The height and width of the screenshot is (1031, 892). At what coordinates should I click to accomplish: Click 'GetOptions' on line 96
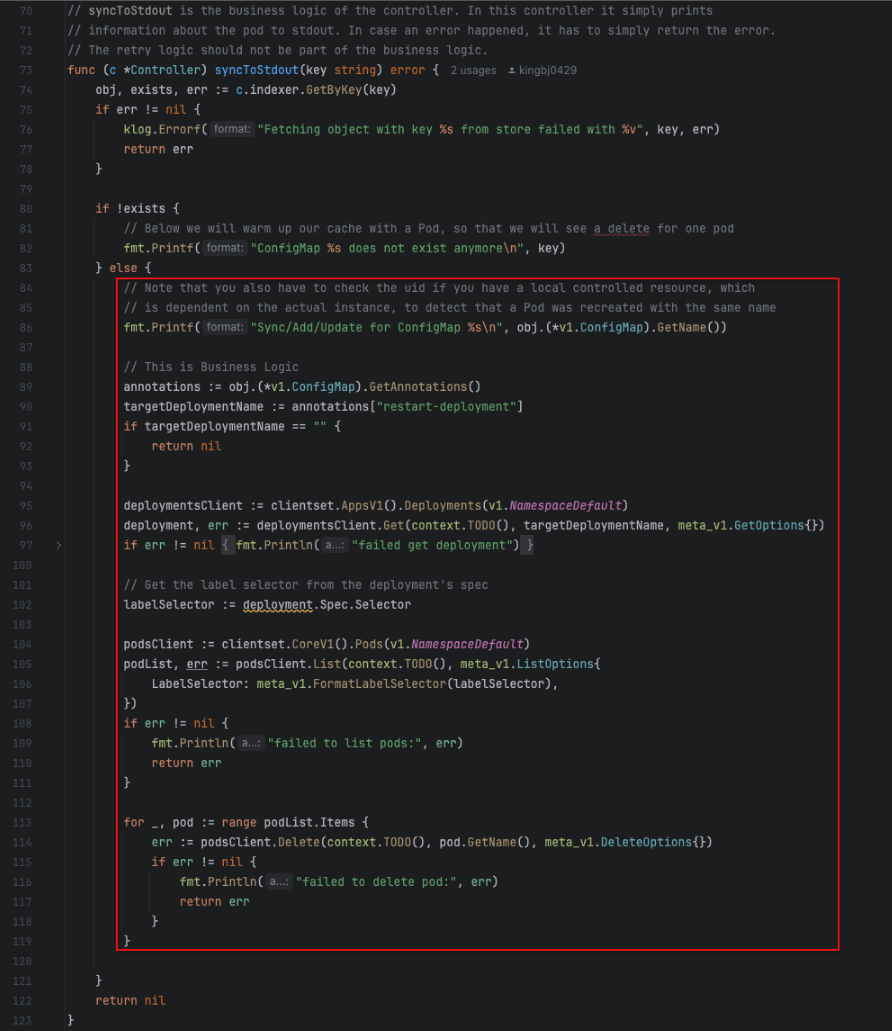pos(768,525)
